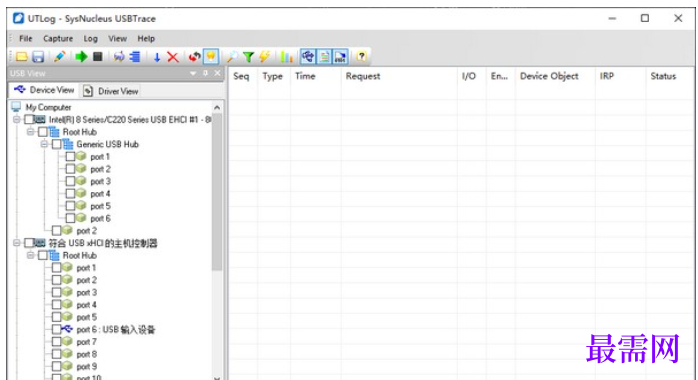Viewport: 698px width, 380px height.
Task: Open search with the magnifier icon
Action: 232,57
